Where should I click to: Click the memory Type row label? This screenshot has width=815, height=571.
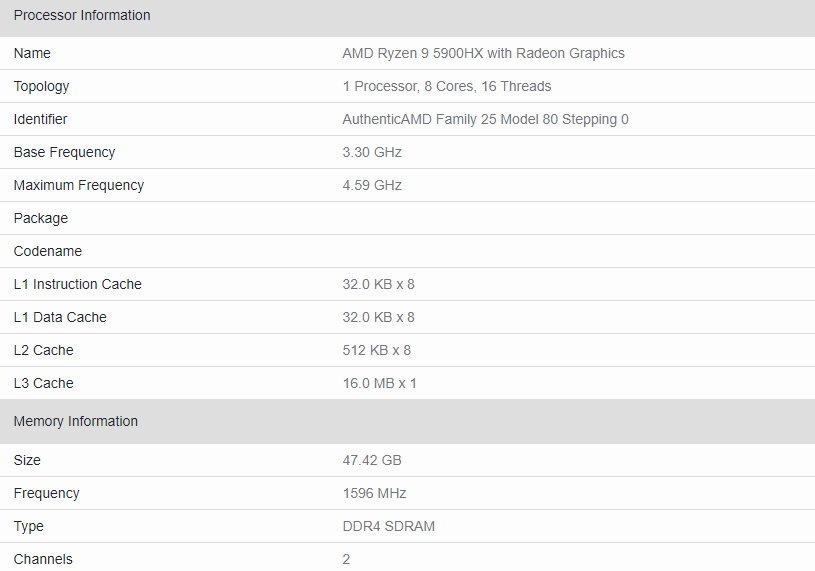coord(29,526)
